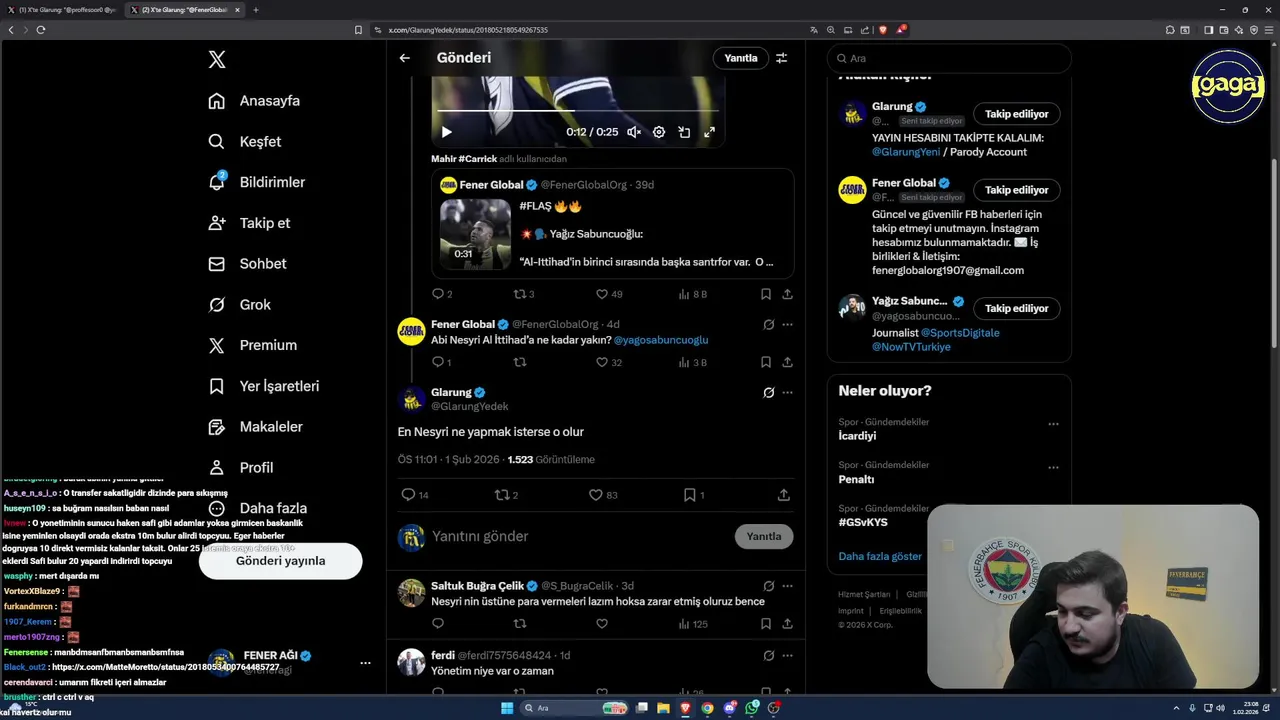Viewport: 1280px width, 720px height.
Task: Open Keşfet explore page
Action: tap(244, 142)
